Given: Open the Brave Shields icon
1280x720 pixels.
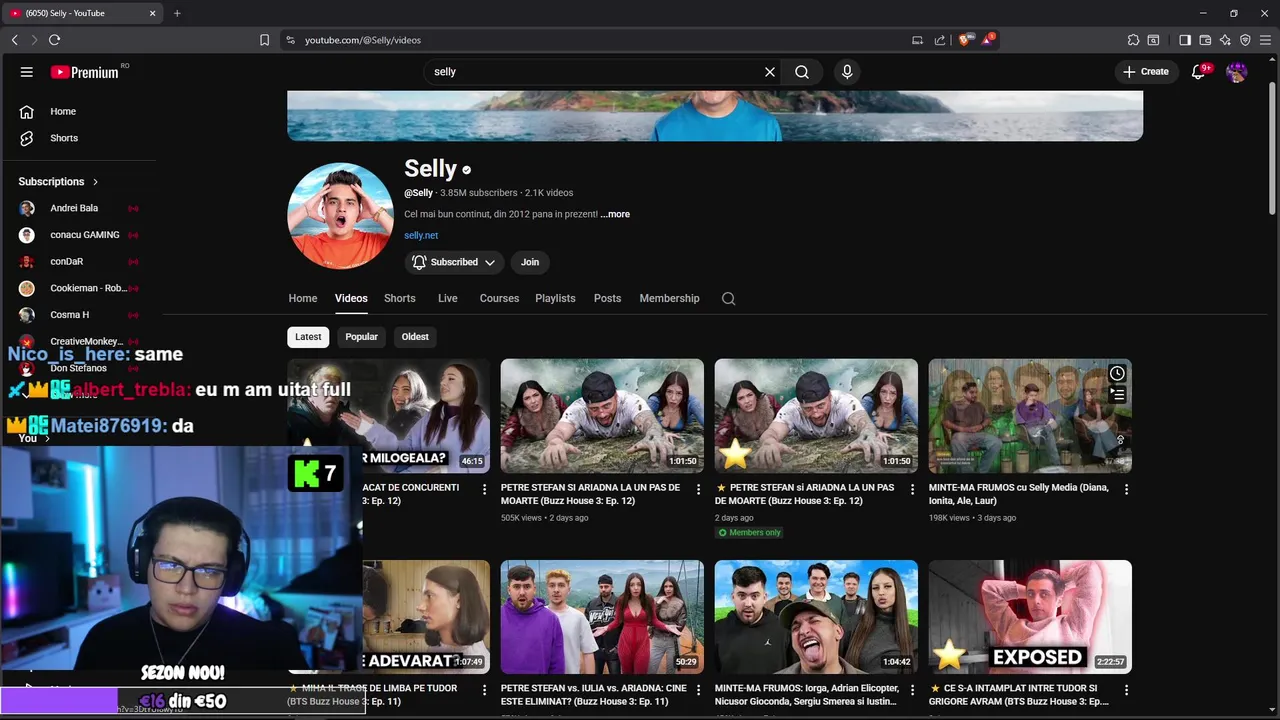Looking at the screenshot, I should pyautogui.click(x=965, y=40).
